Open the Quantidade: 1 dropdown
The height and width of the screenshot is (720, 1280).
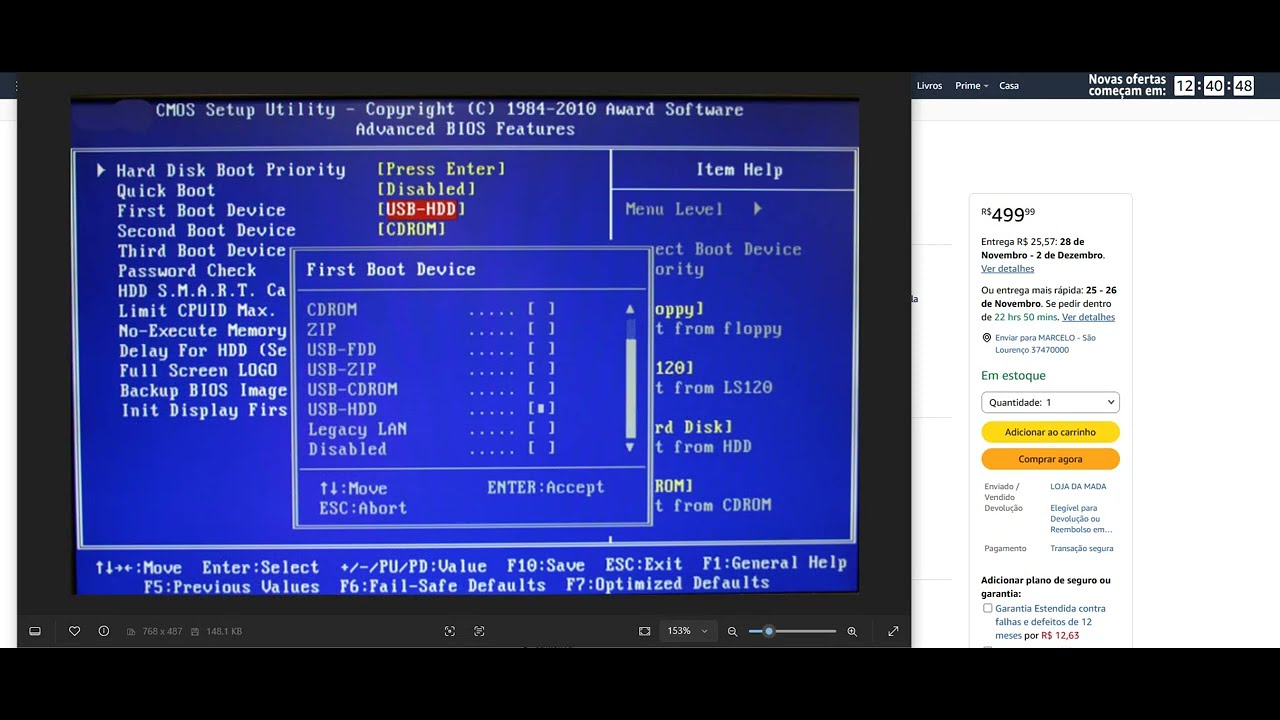[1050, 402]
